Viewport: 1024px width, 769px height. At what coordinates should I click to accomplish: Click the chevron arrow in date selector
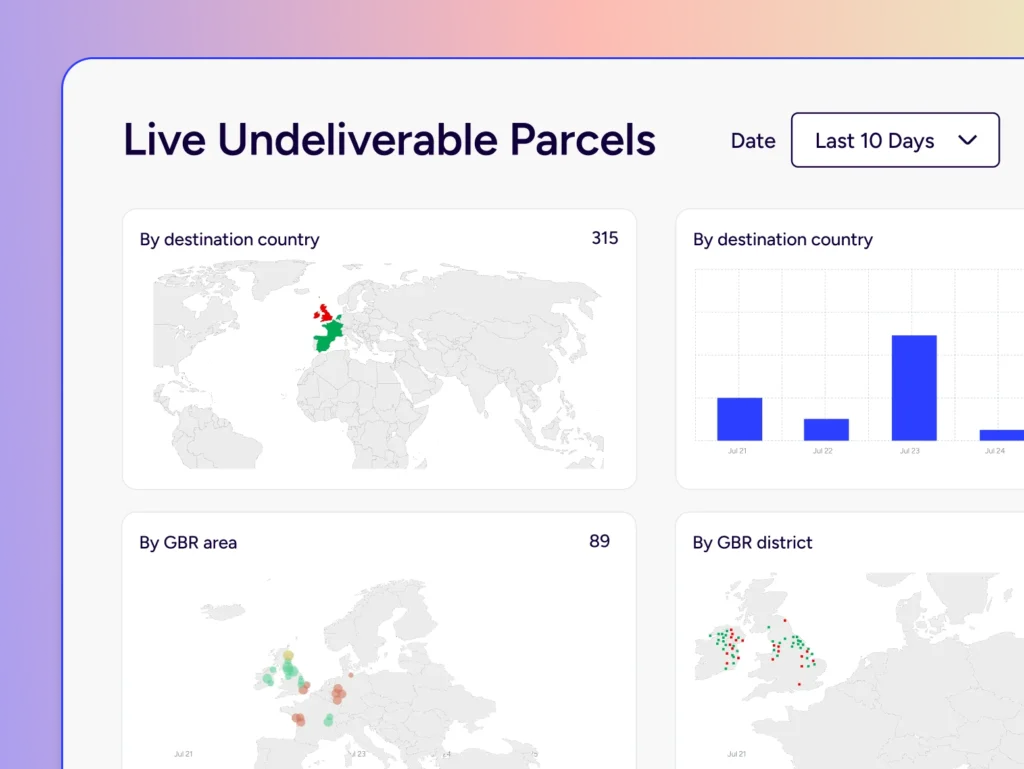coord(967,140)
